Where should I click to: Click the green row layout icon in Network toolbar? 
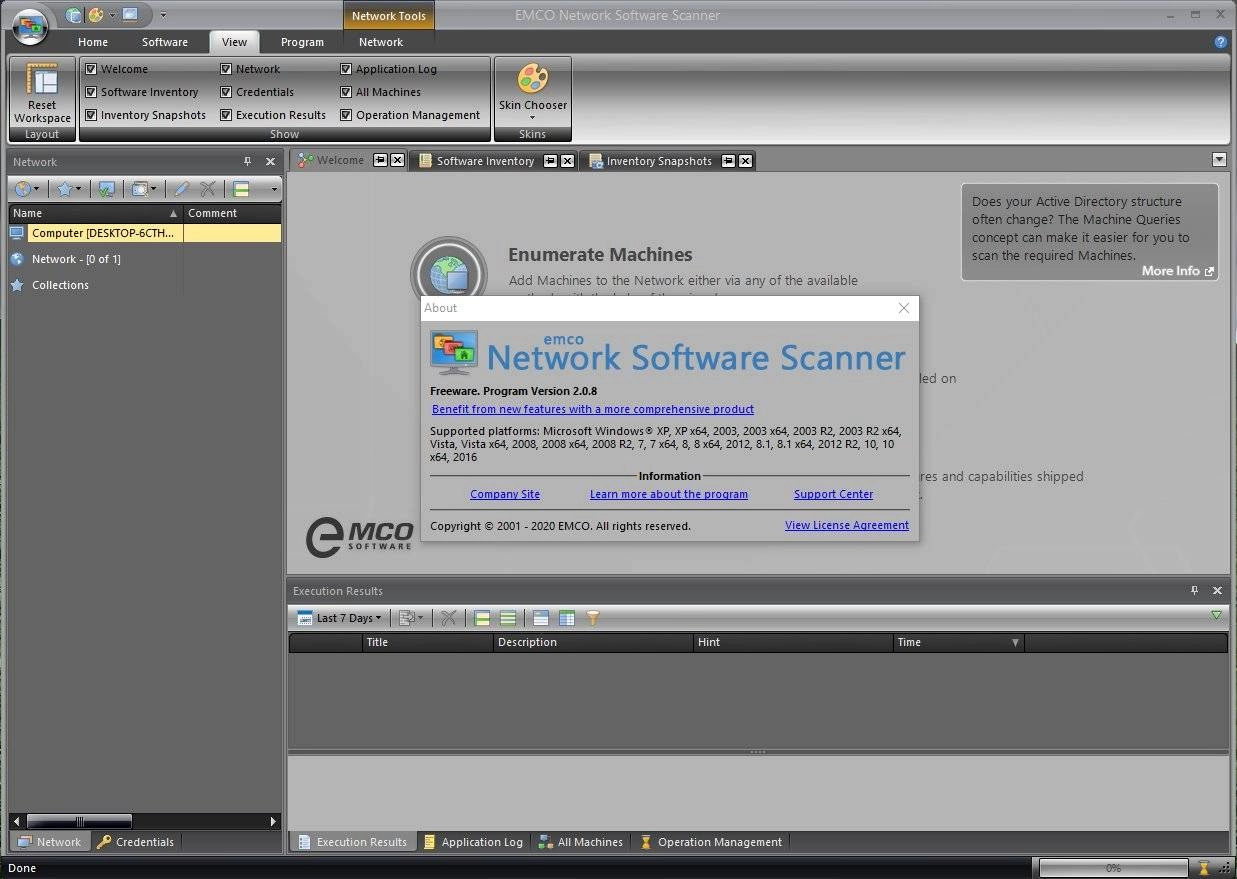[241, 189]
